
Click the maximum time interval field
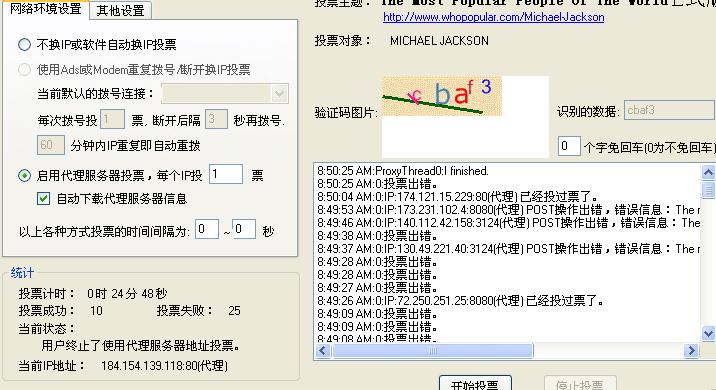(243, 229)
